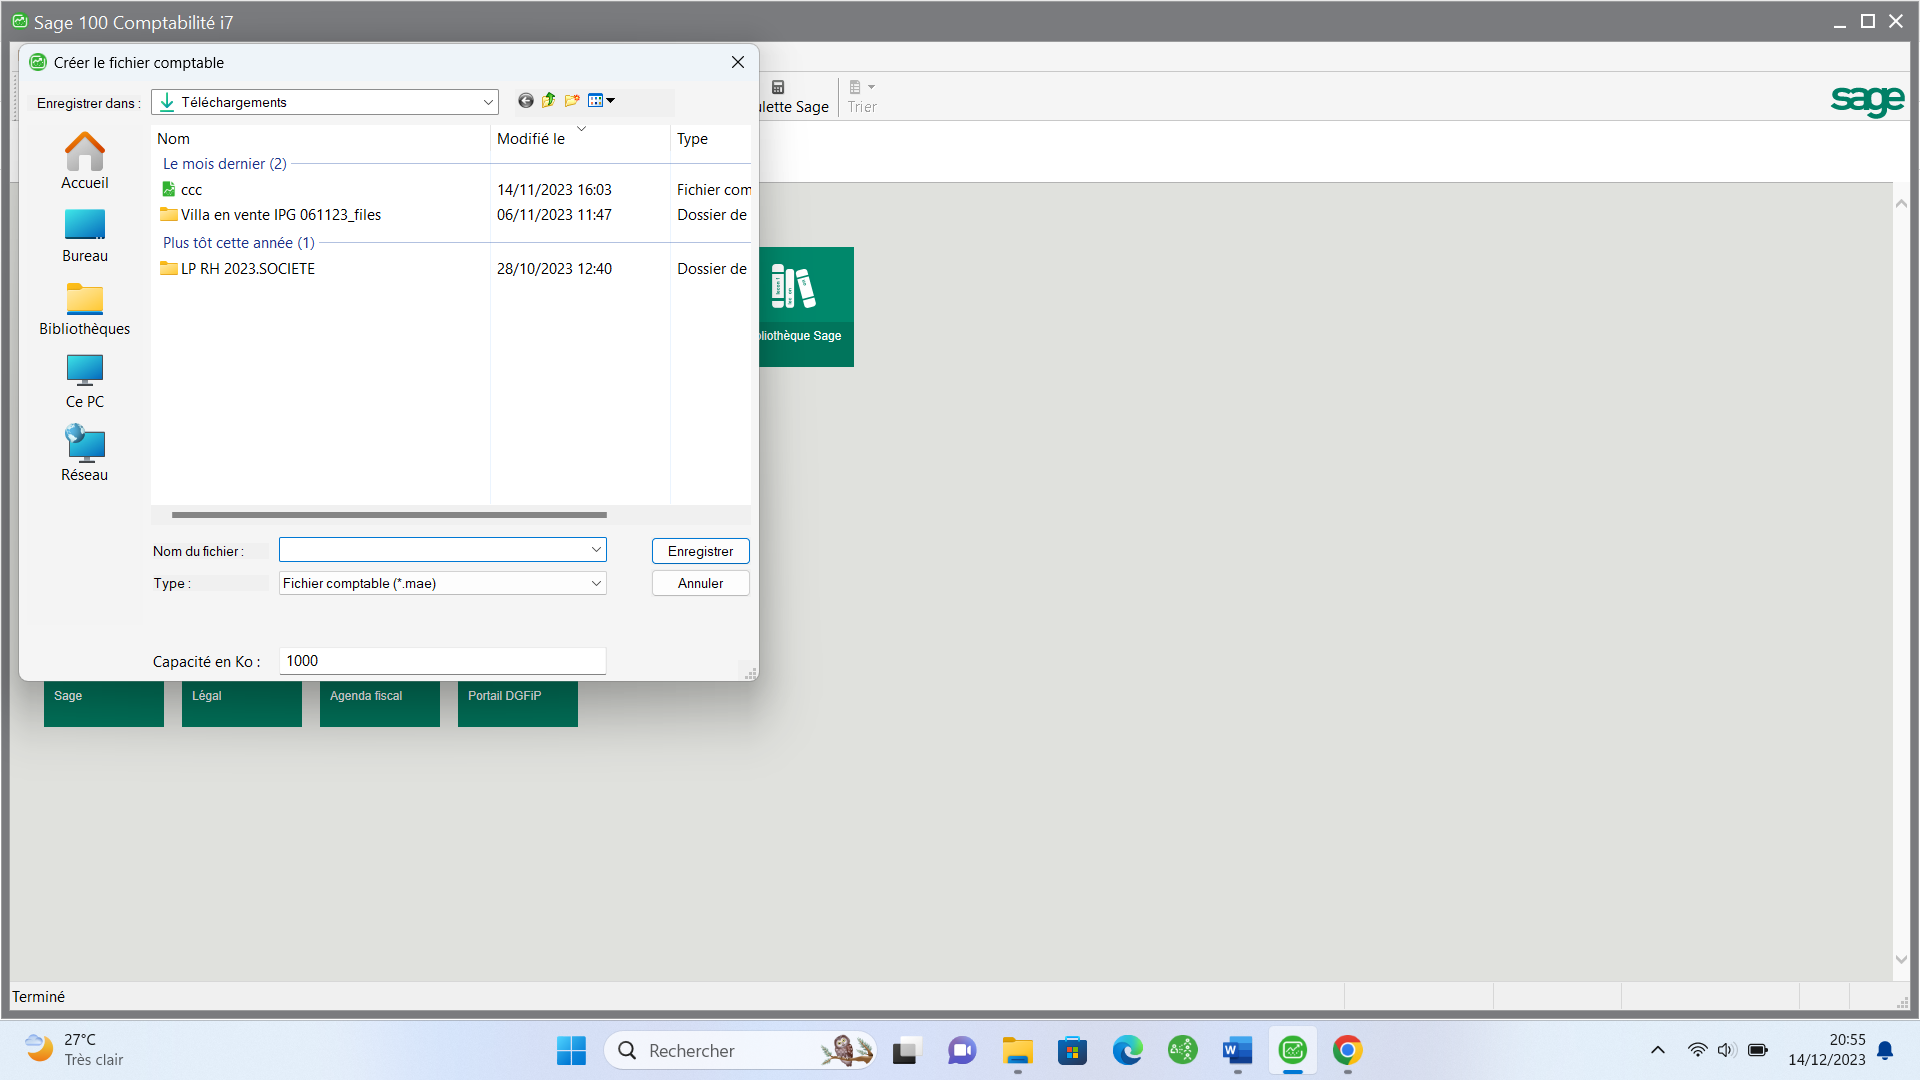Open the Trier sort dropdown

tap(862, 97)
